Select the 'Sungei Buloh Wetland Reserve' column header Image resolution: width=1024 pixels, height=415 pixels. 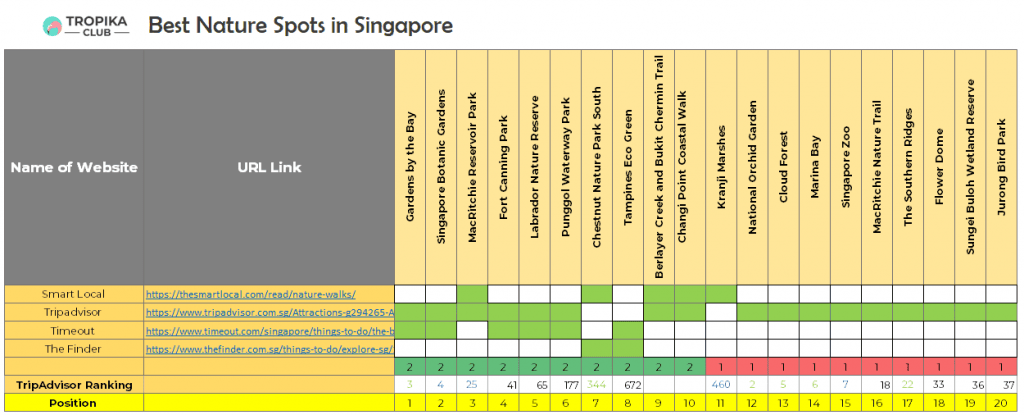point(971,167)
